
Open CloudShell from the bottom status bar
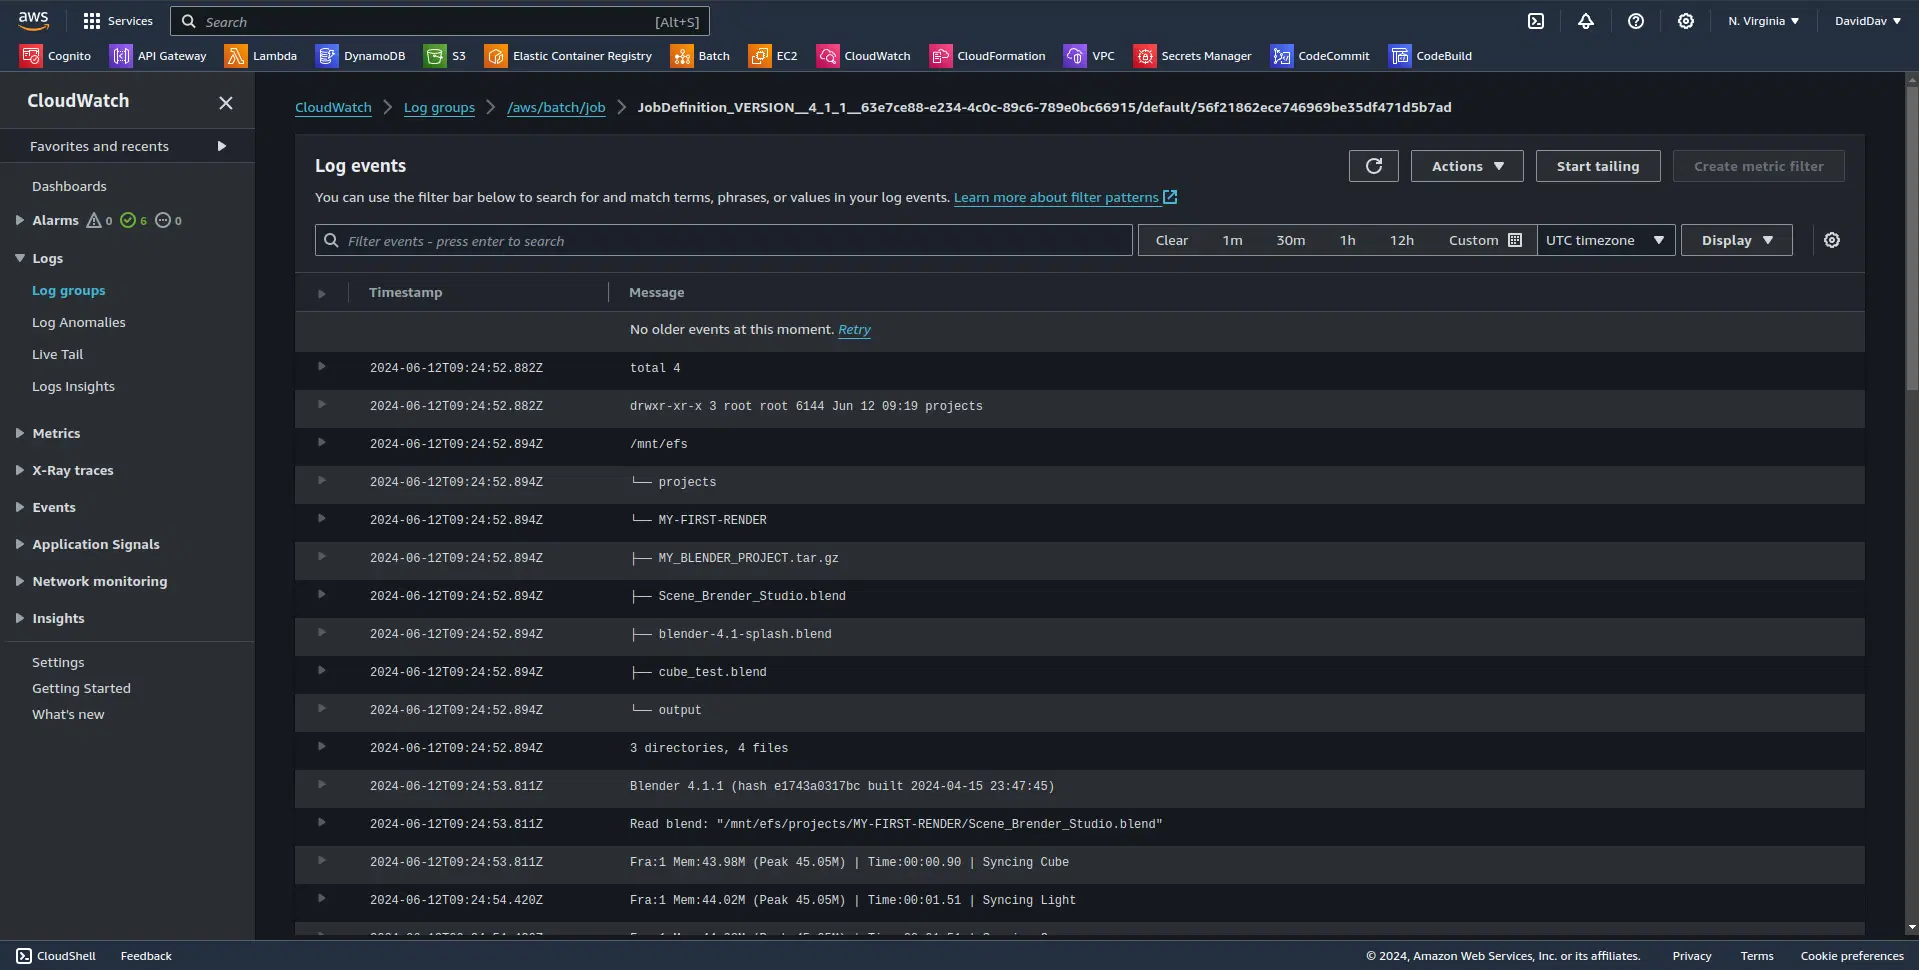coord(56,955)
